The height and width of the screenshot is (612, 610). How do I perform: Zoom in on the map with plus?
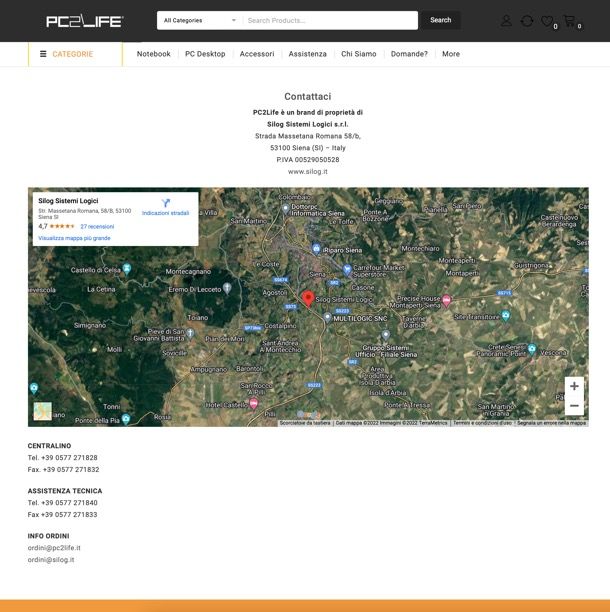[574, 386]
